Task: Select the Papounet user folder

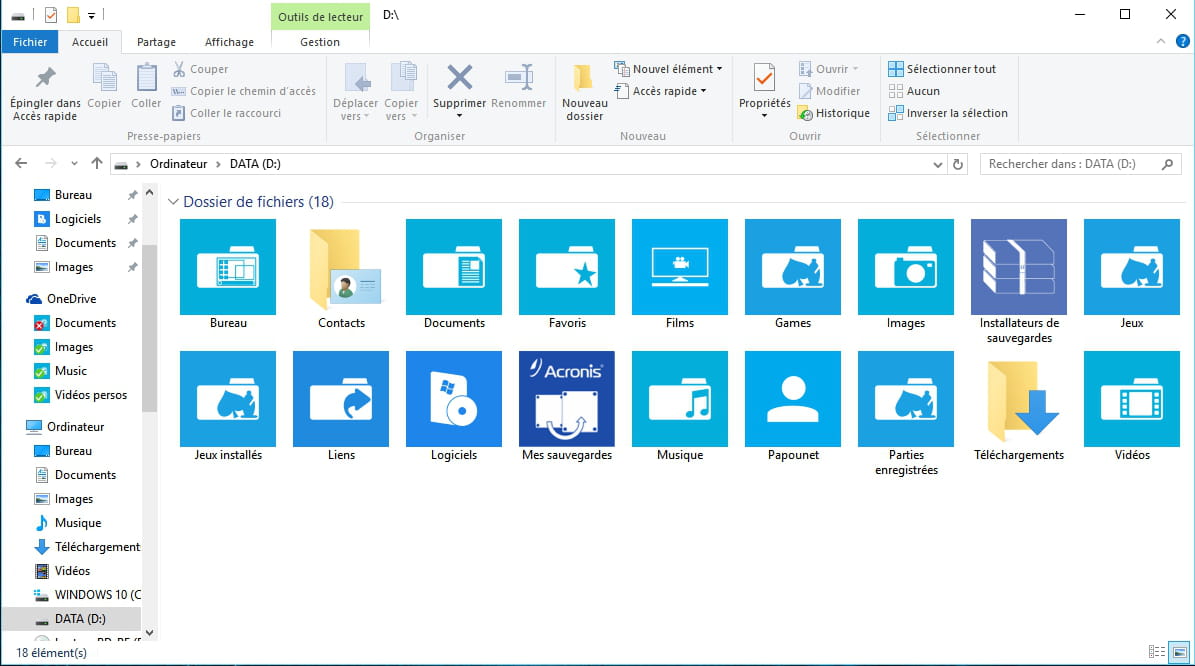Action: click(792, 399)
